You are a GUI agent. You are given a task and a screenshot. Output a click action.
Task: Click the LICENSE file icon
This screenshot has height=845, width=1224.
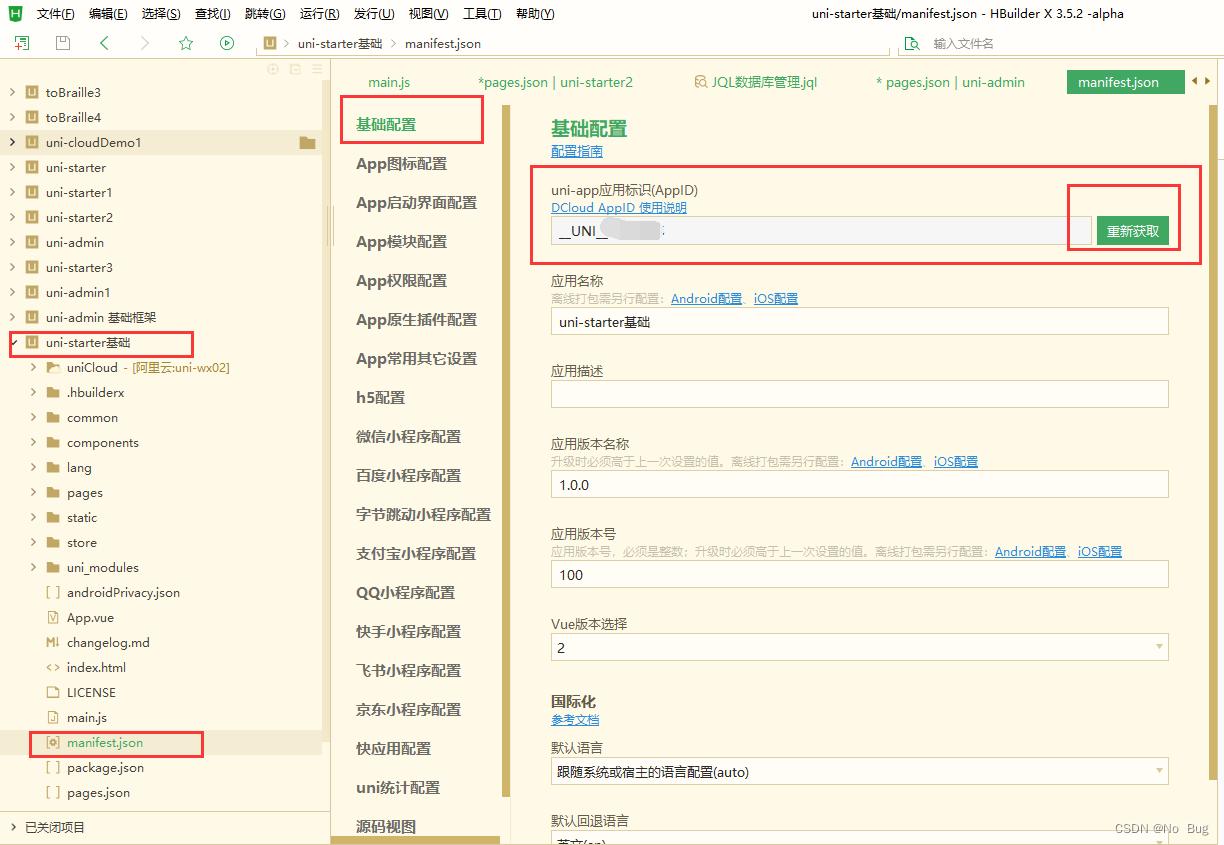[x=53, y=693]
